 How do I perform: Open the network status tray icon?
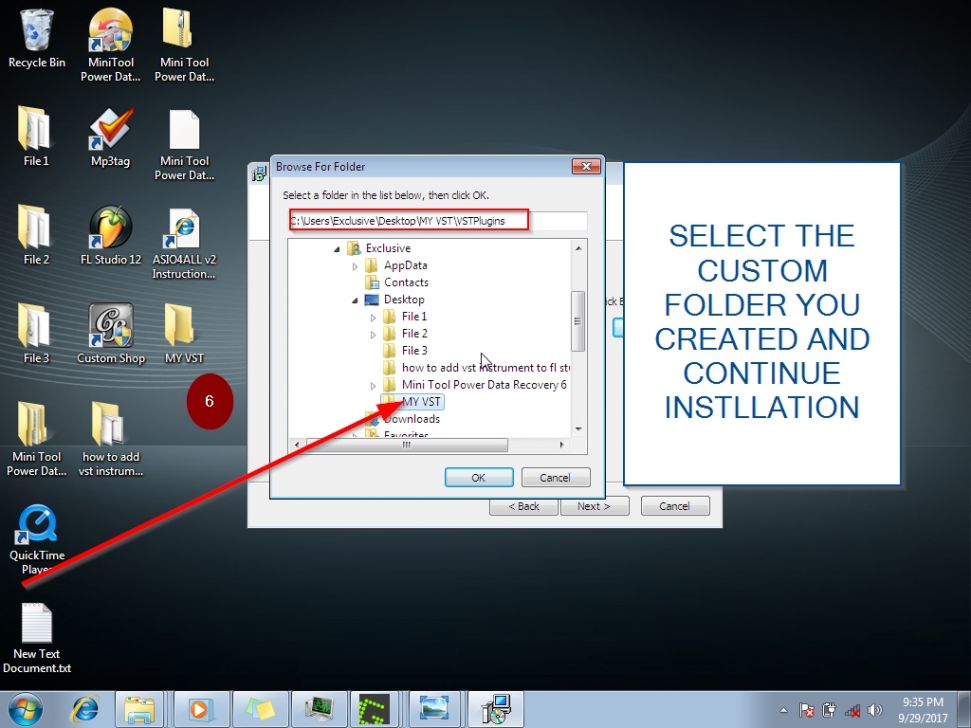[852, 710]
